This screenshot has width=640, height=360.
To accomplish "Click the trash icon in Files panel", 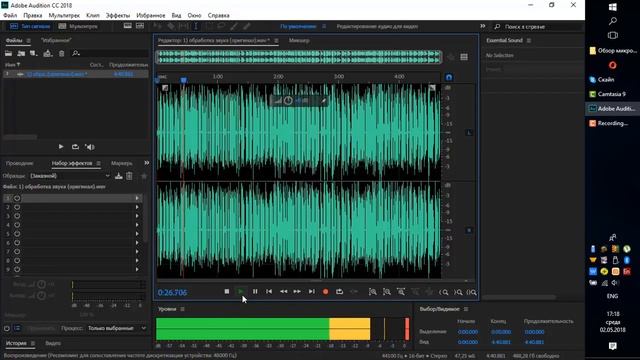I will (61, 53).
